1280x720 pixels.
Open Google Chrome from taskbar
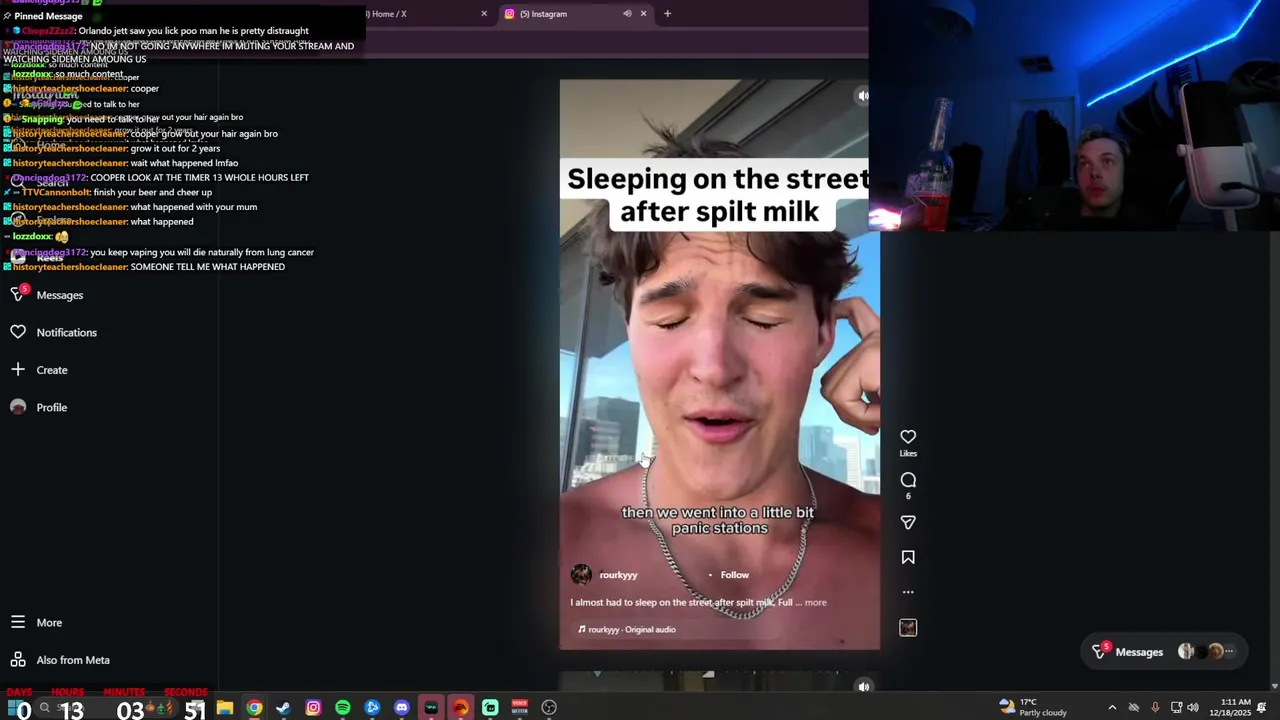(255, 708)
